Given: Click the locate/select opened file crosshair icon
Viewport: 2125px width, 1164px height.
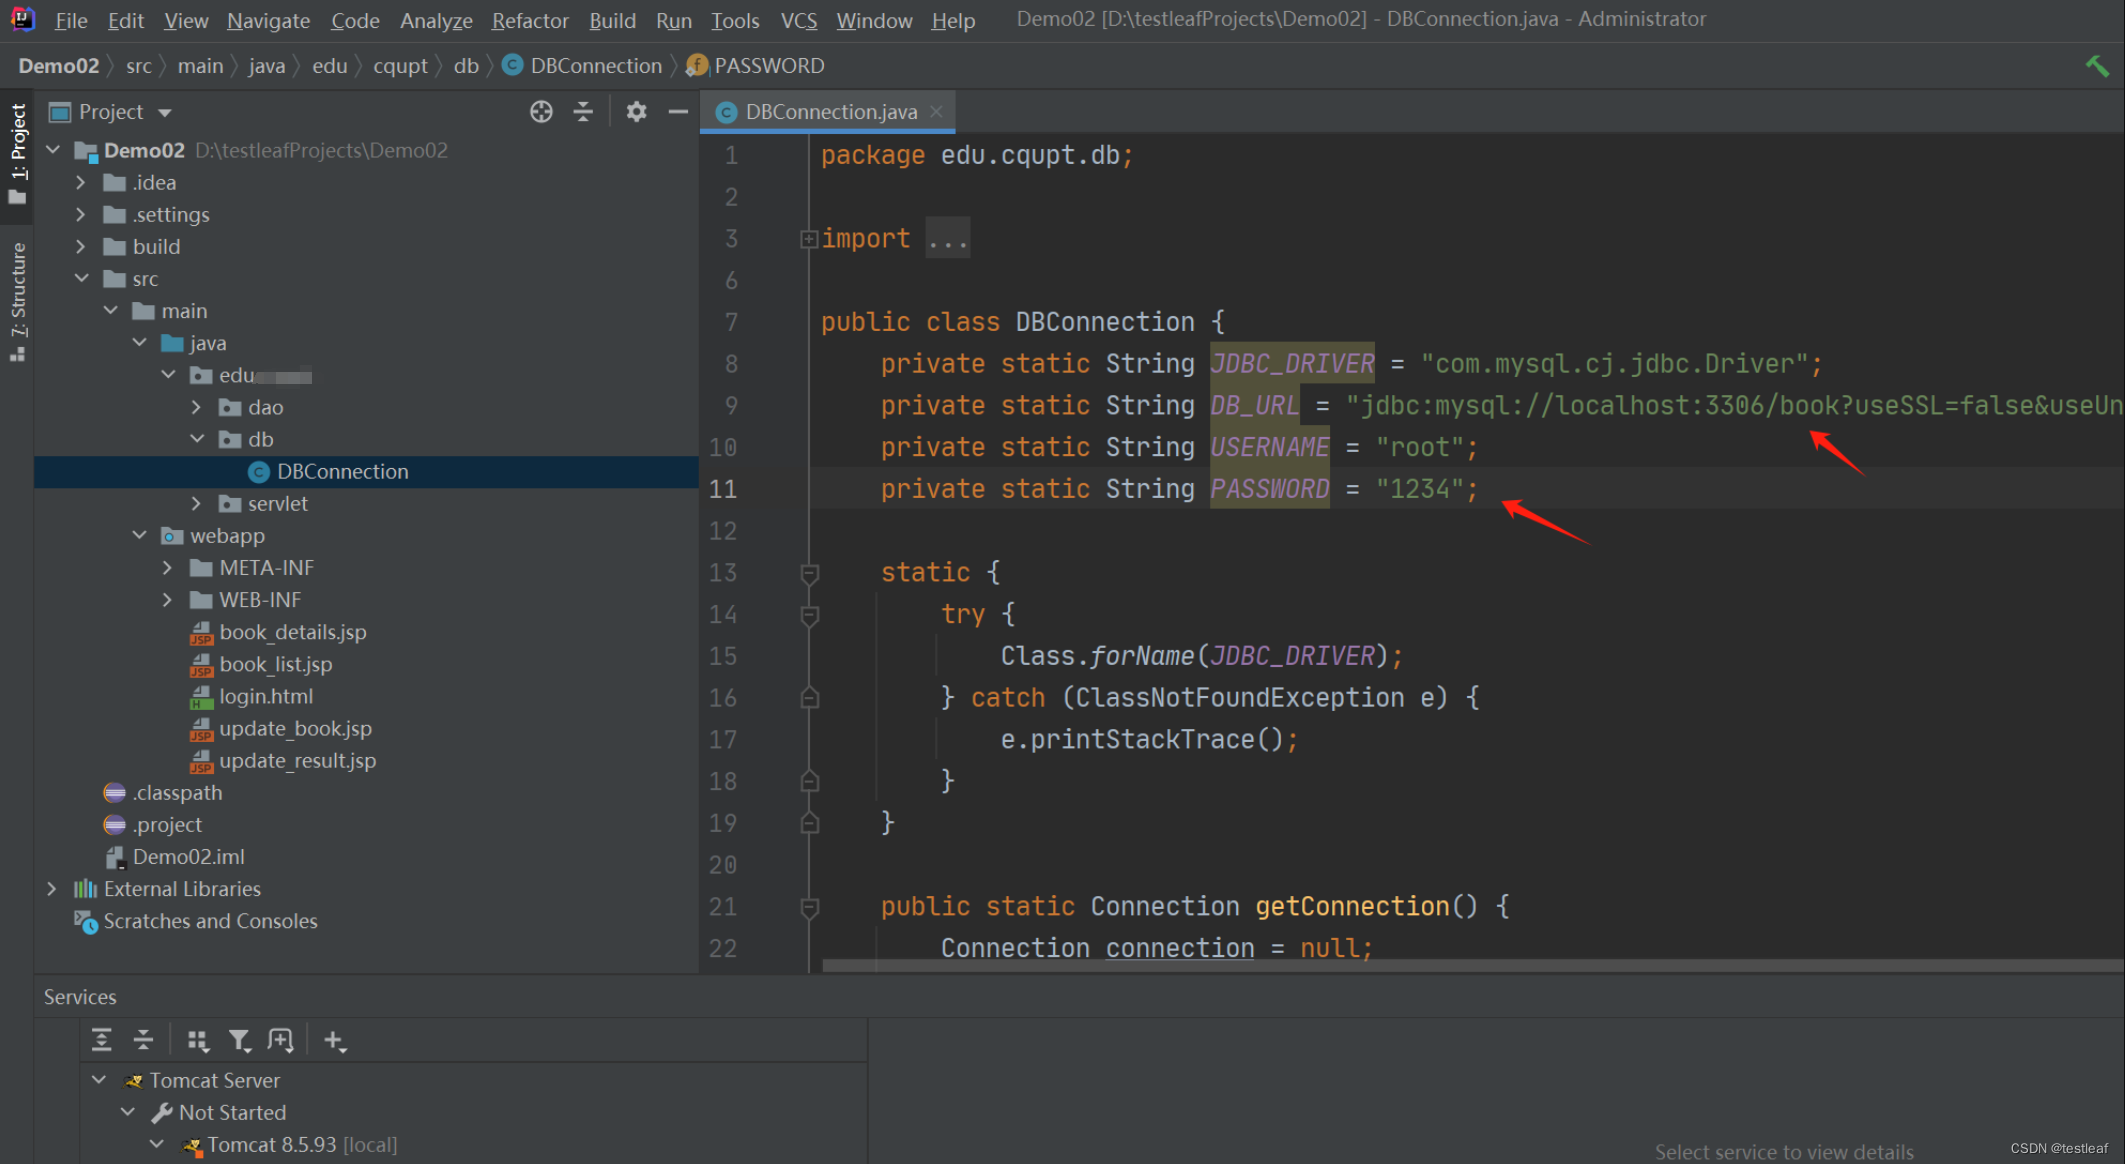Looking at the screenshot, I should pyautogui.click(x=541, y=112).
